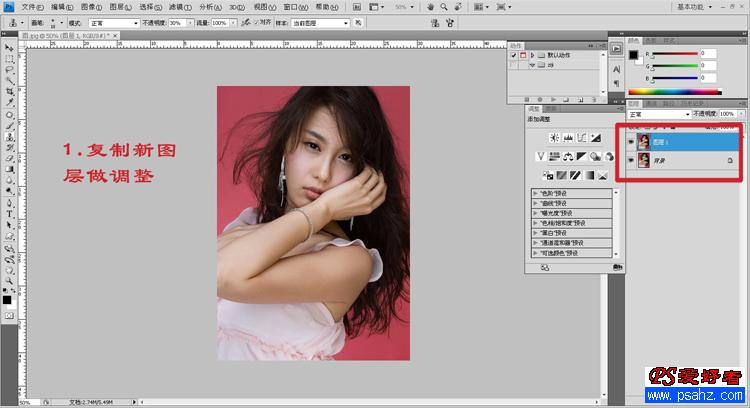
Task: Open the 图像 (Image) menu
Action: (89, 6)
